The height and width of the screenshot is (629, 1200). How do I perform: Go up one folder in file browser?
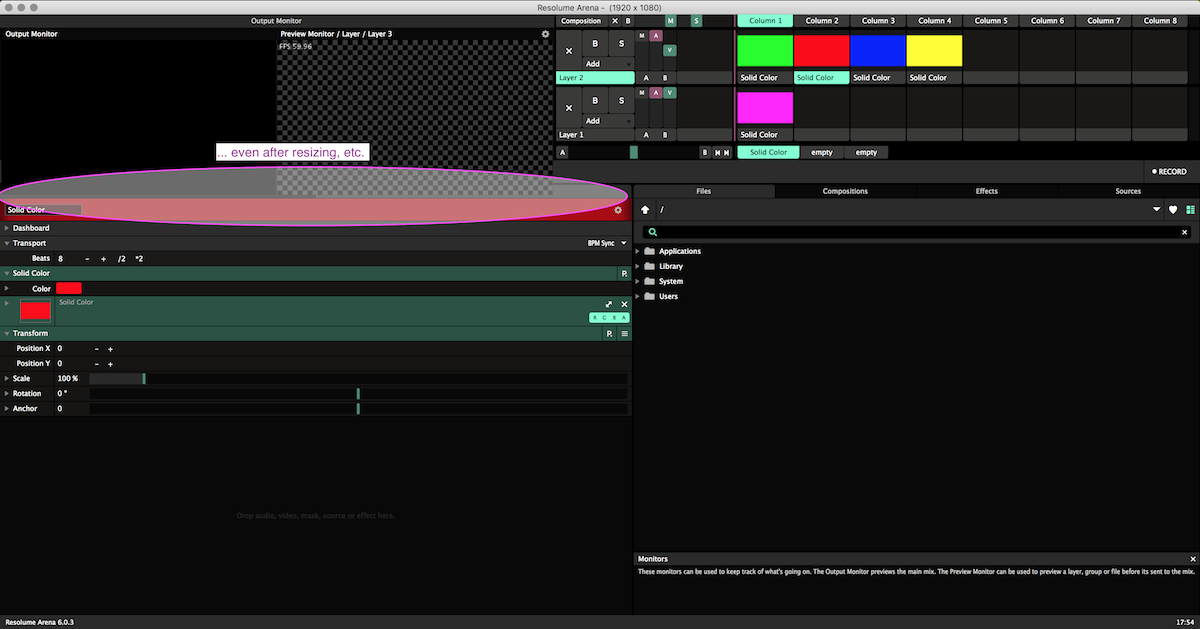[x=645, y=210]
